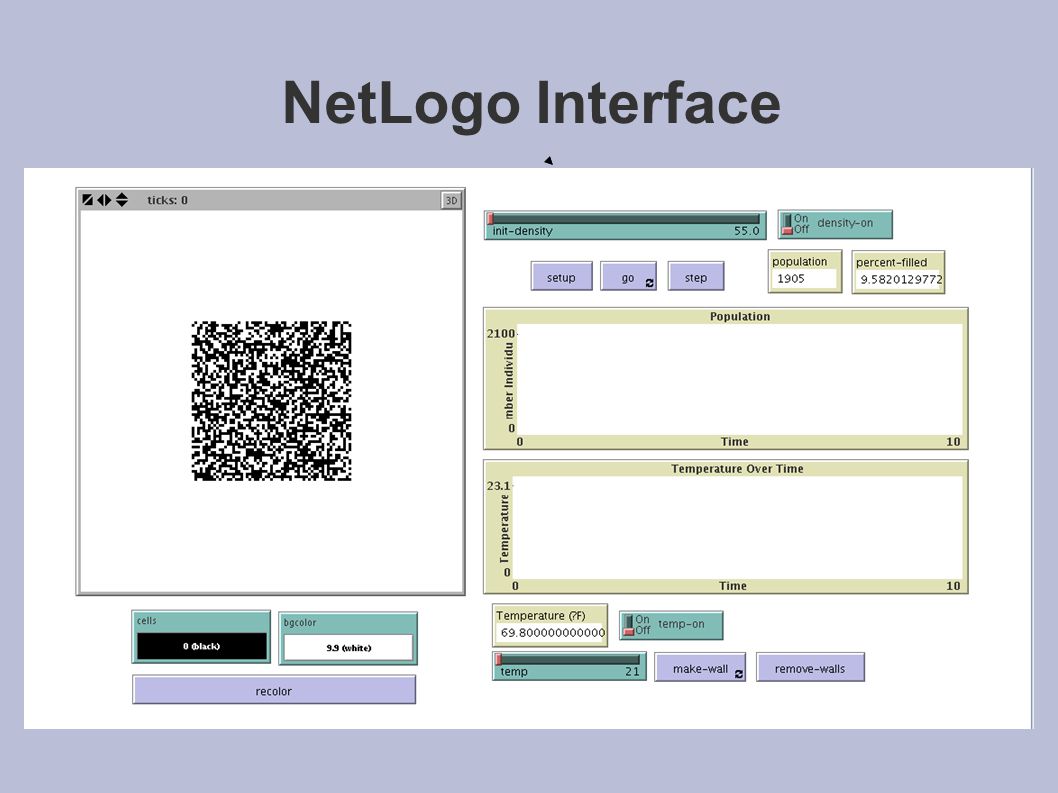
Task: Click the remove-walls button
Action: 810,667
